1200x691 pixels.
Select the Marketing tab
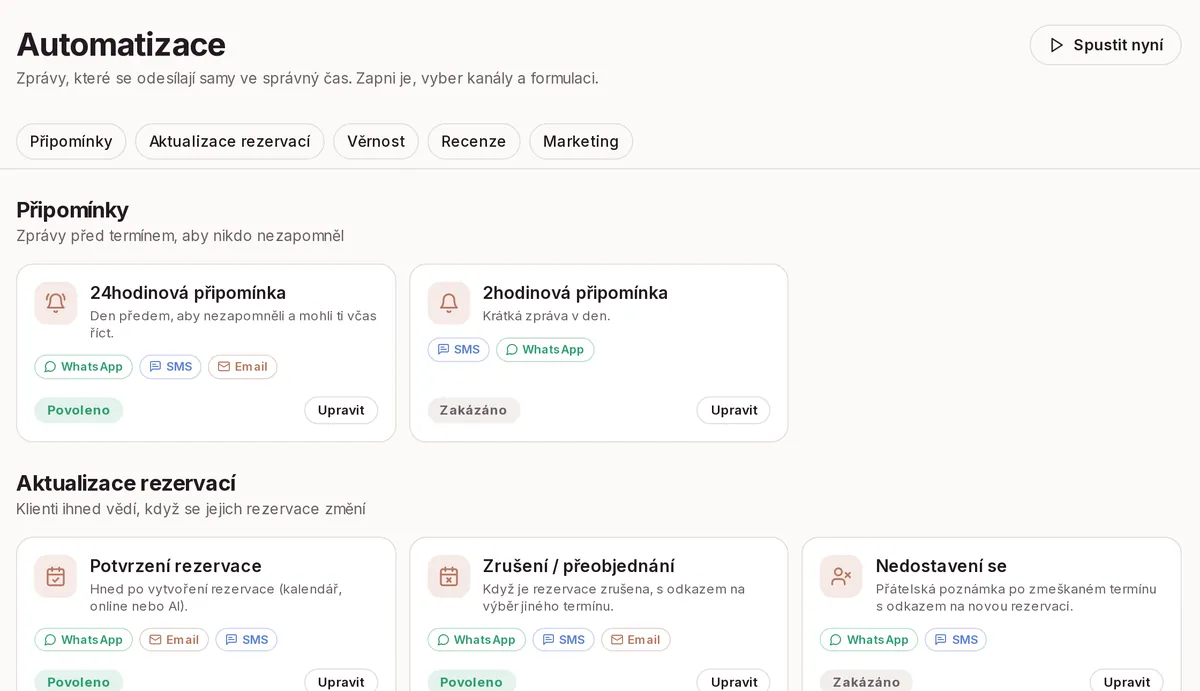click(x=581, y=141)
